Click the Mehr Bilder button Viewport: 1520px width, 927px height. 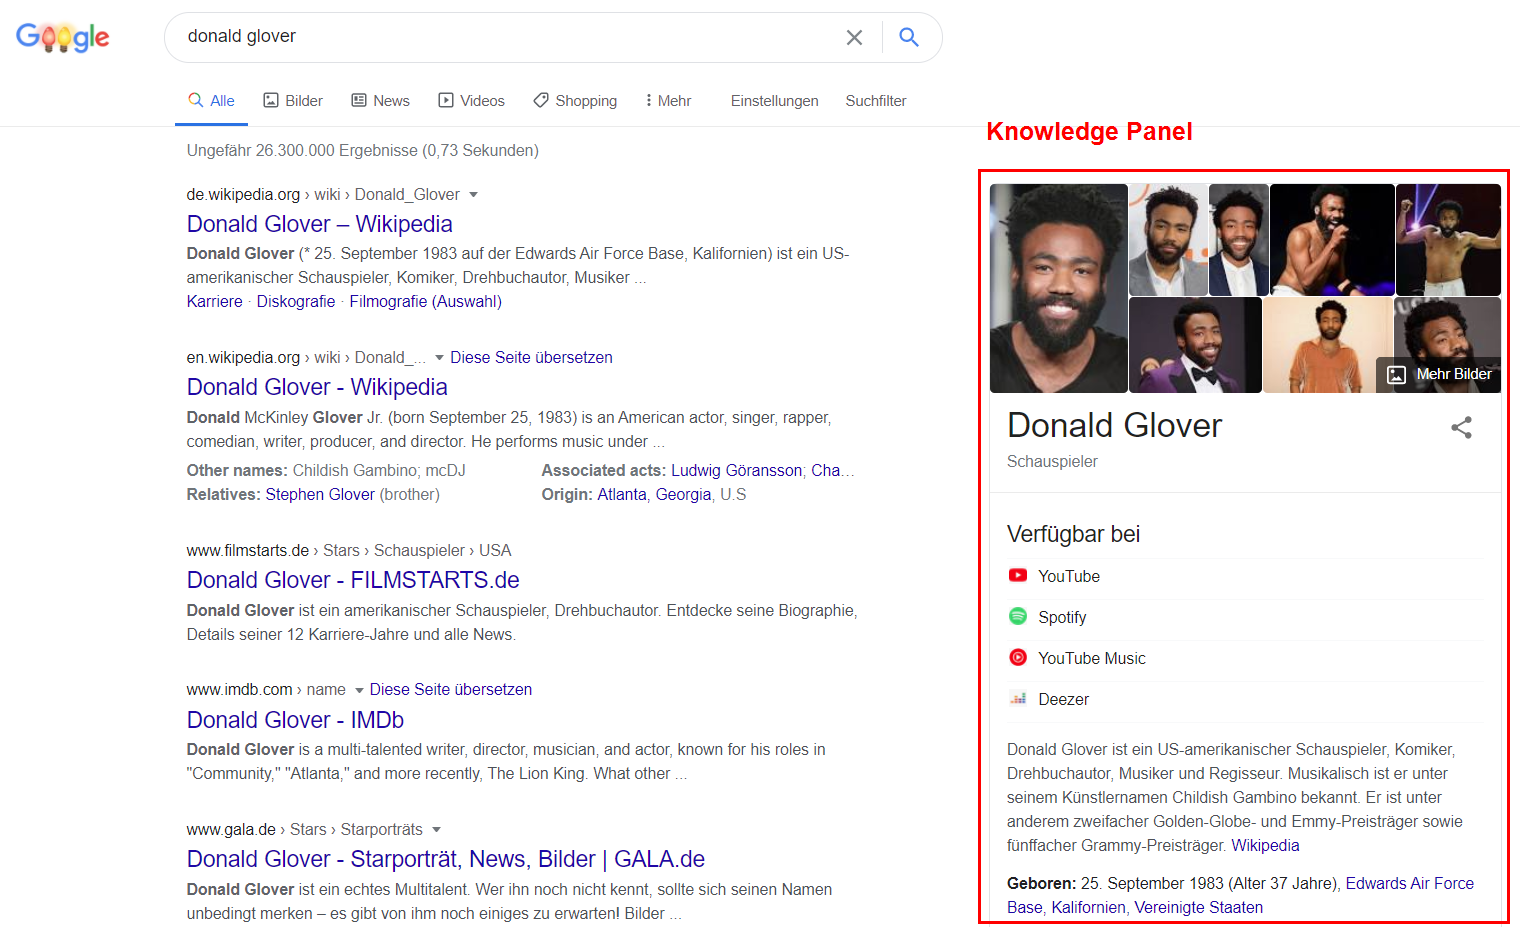(x=1438, y=374)
